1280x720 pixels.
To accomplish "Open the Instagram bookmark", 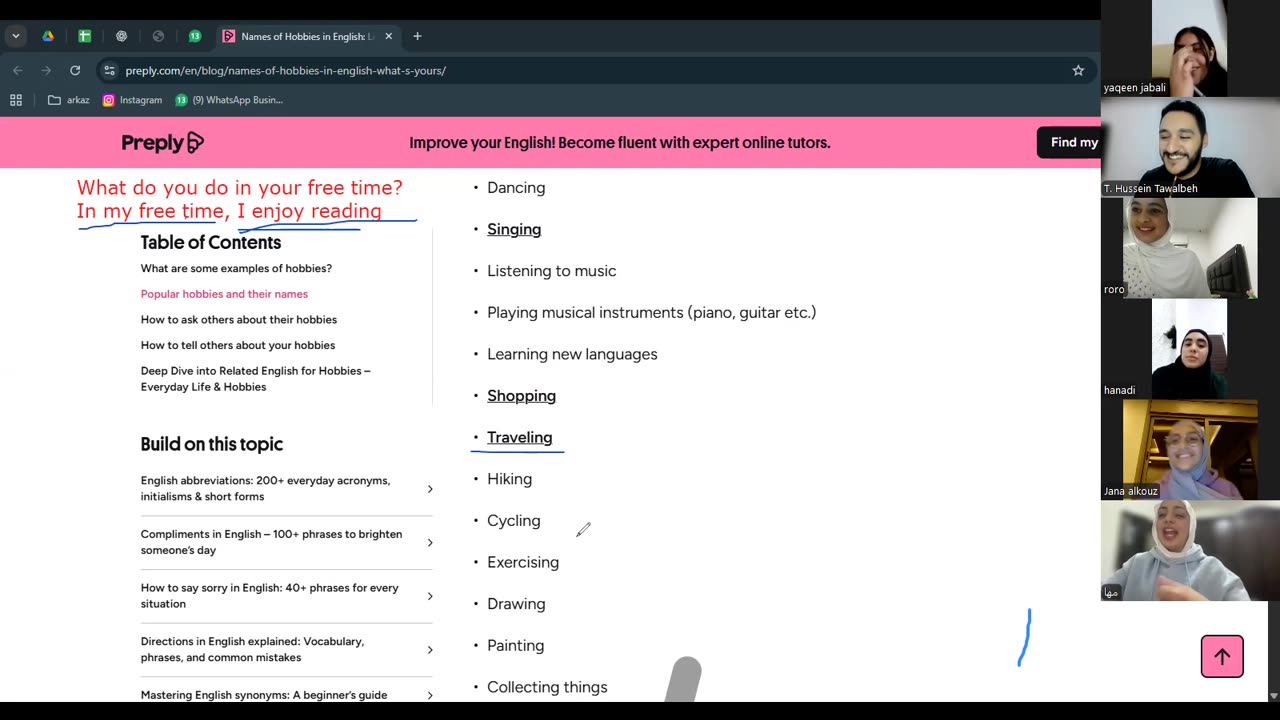I will 132,100.
